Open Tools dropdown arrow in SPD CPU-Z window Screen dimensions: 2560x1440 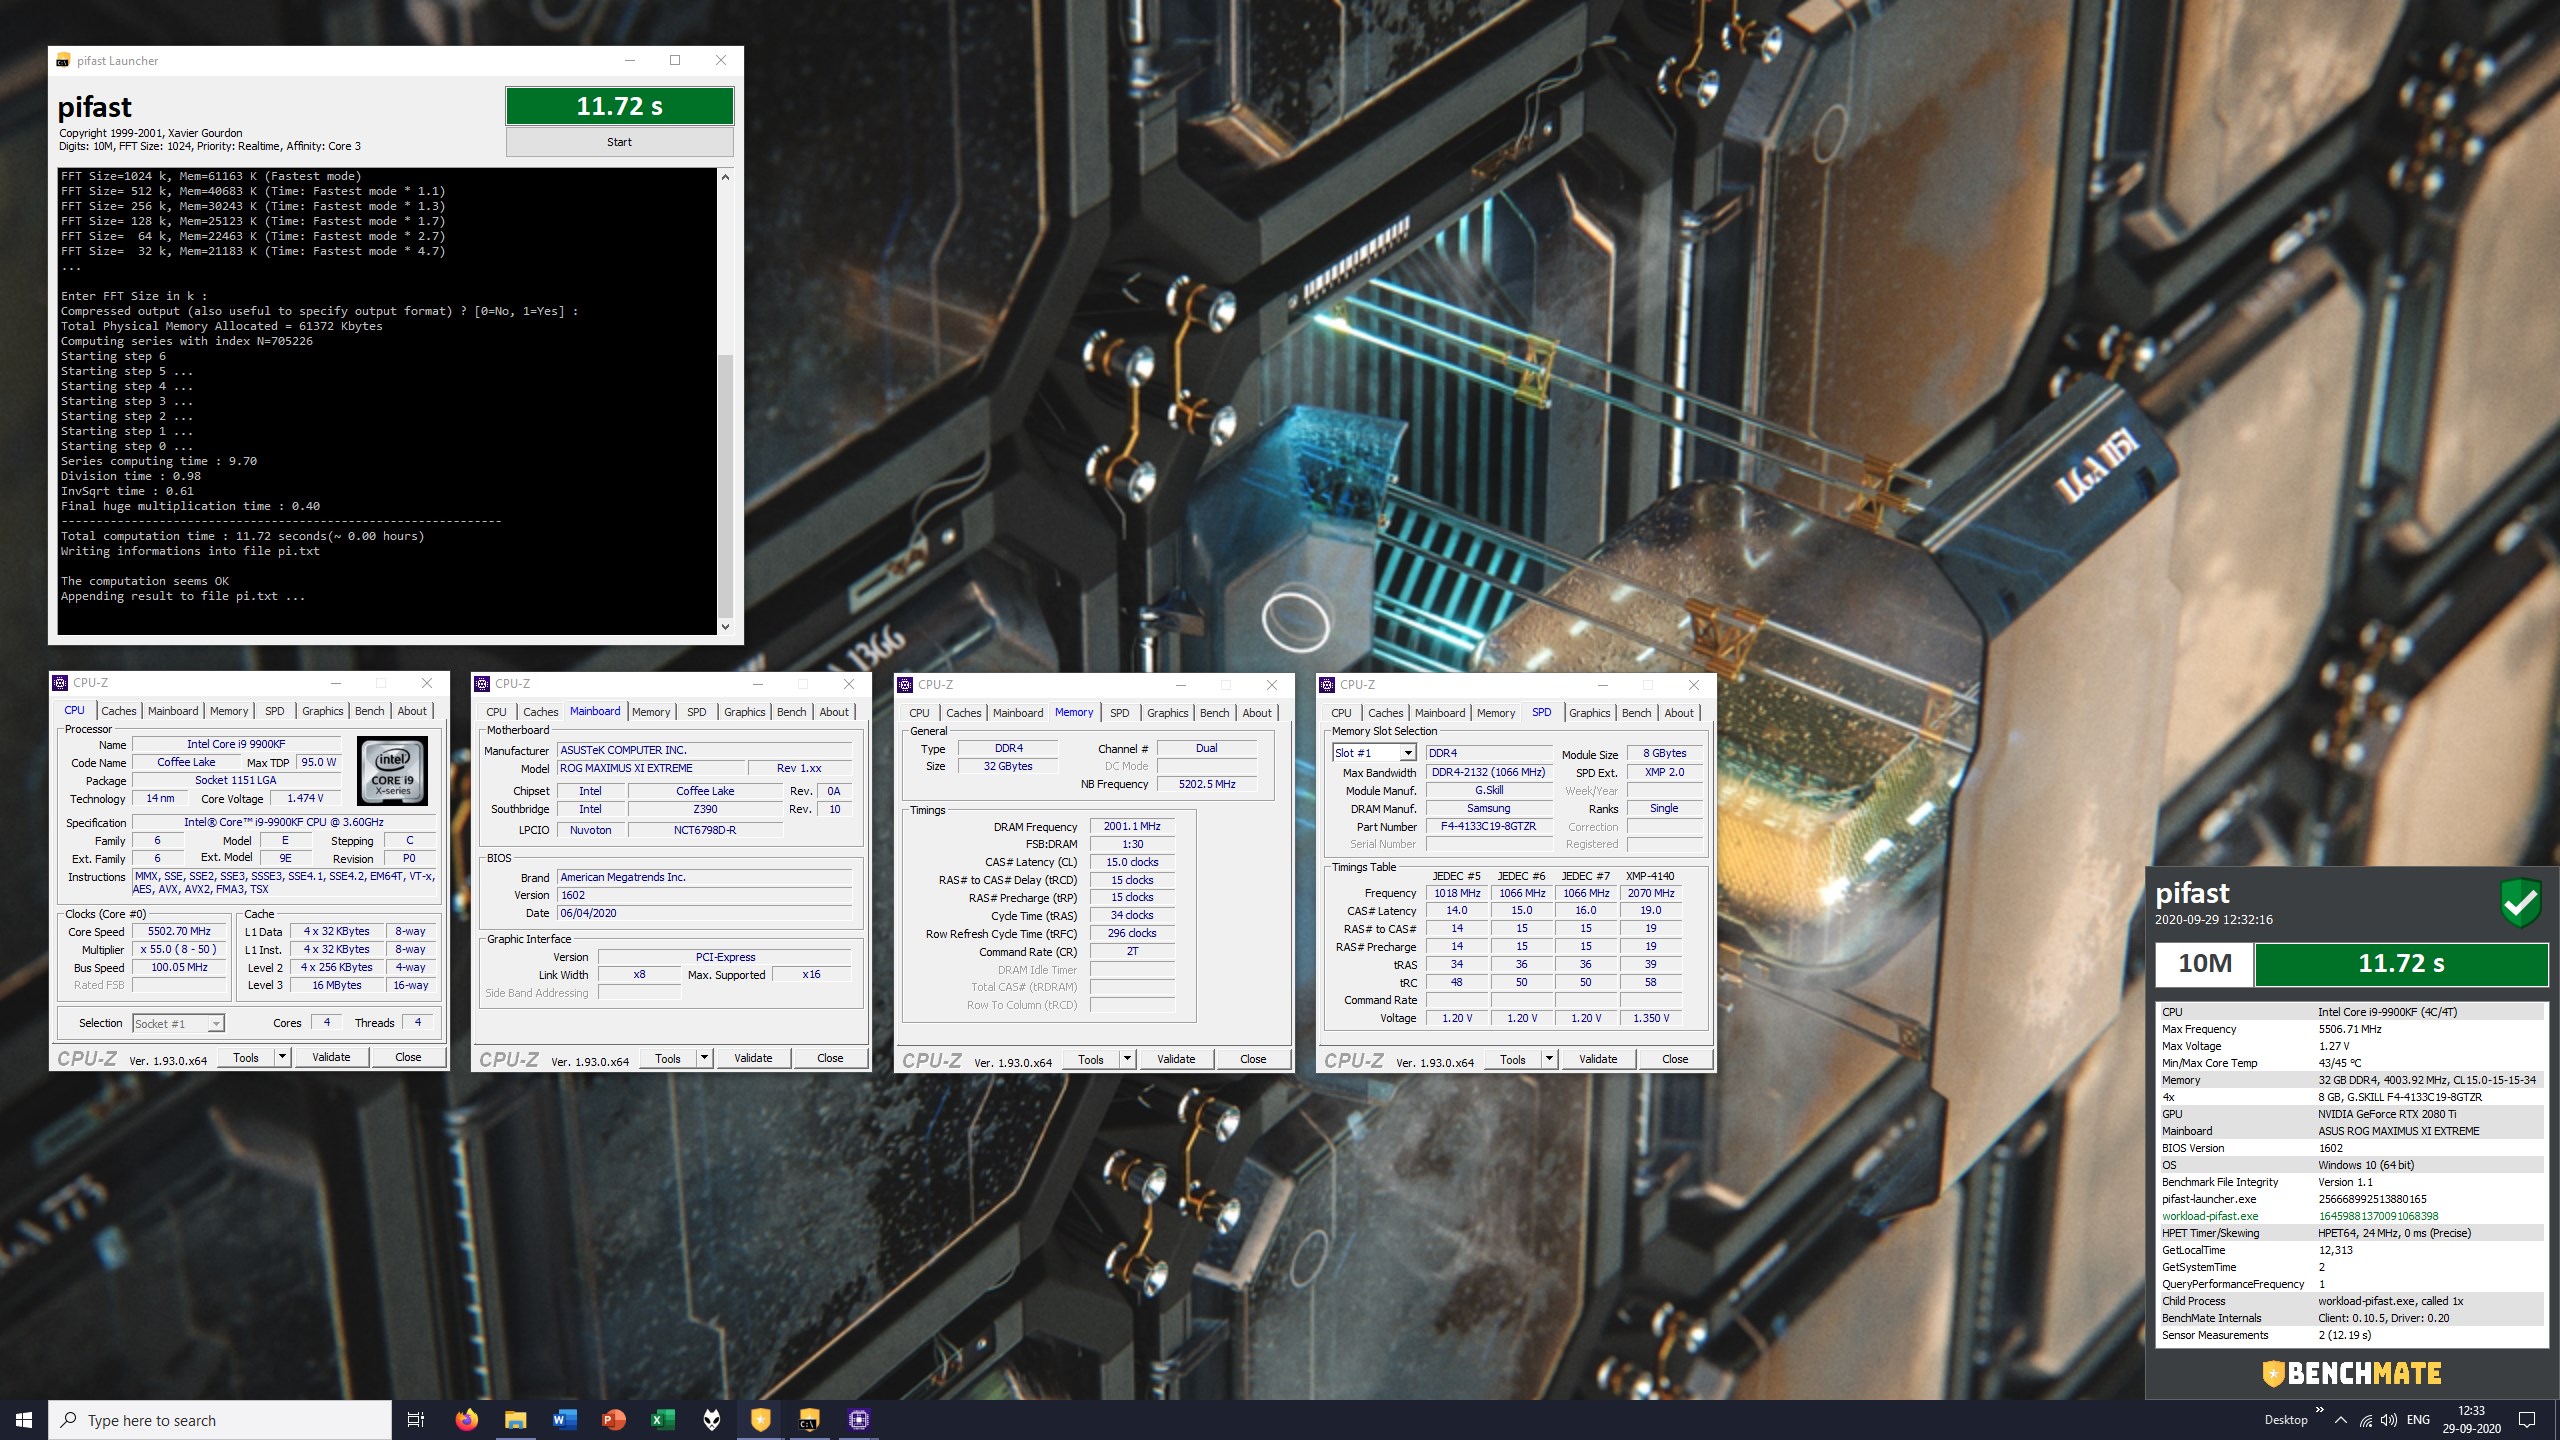point(1549,1059)
